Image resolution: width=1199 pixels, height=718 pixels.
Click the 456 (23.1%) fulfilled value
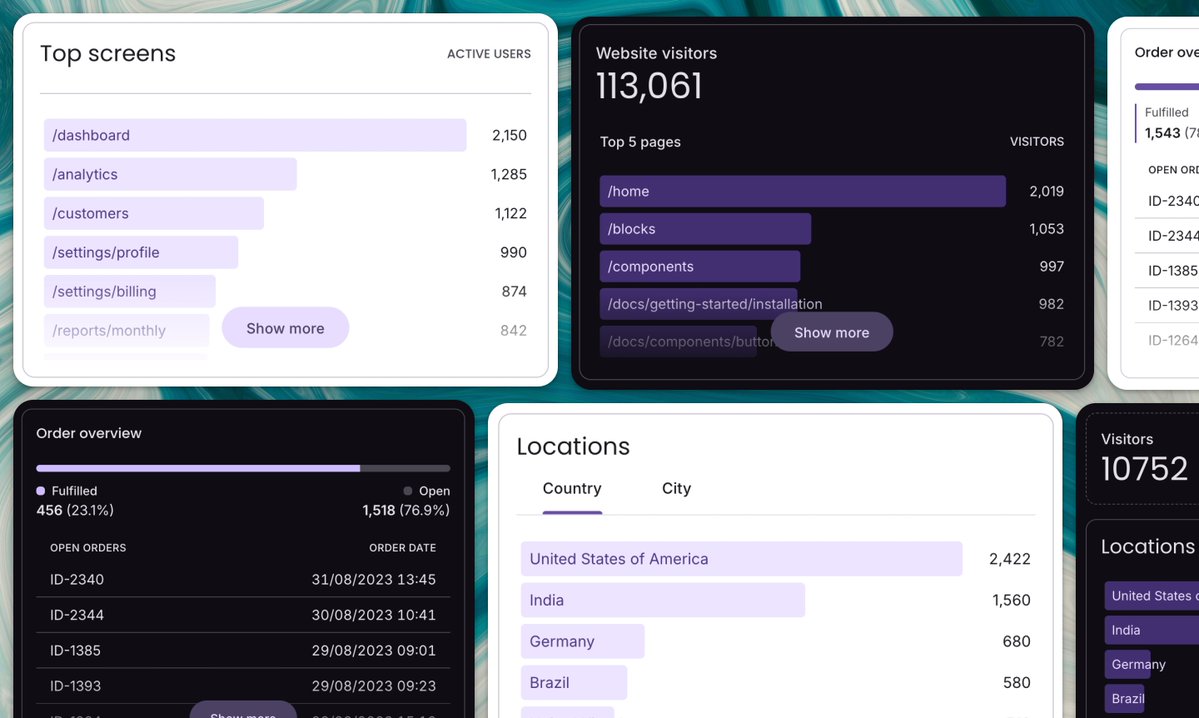coord(75,510)
